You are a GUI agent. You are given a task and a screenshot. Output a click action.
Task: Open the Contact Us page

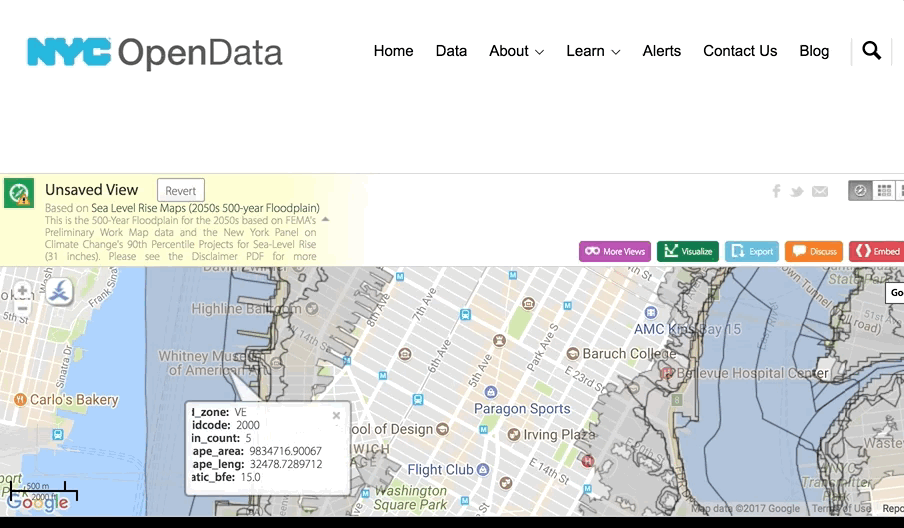(740, 51)
